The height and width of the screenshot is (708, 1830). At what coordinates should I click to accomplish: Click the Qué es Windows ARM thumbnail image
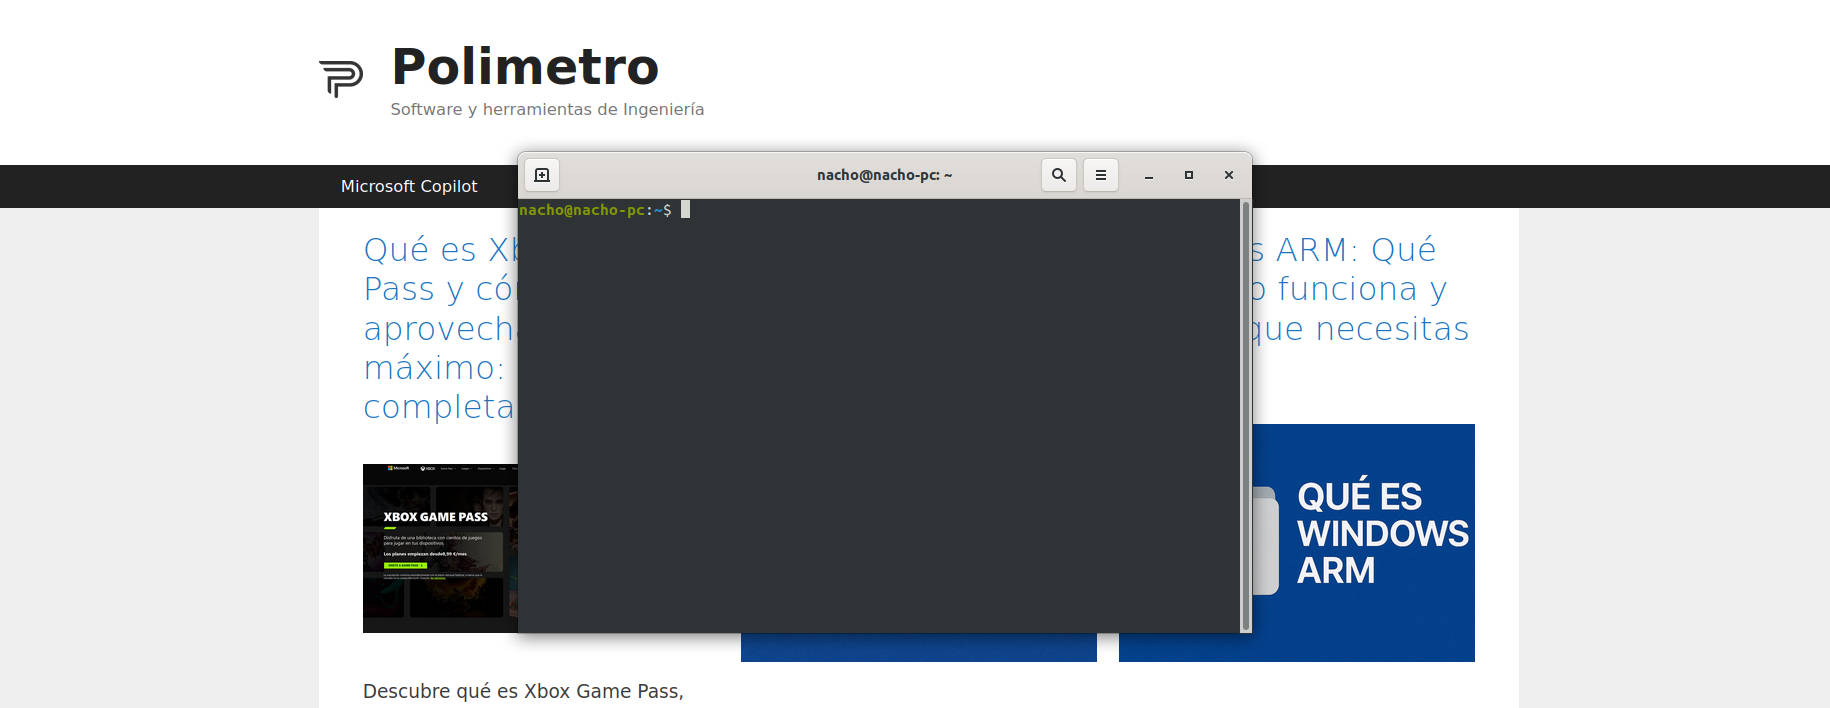coord(1363,543)
